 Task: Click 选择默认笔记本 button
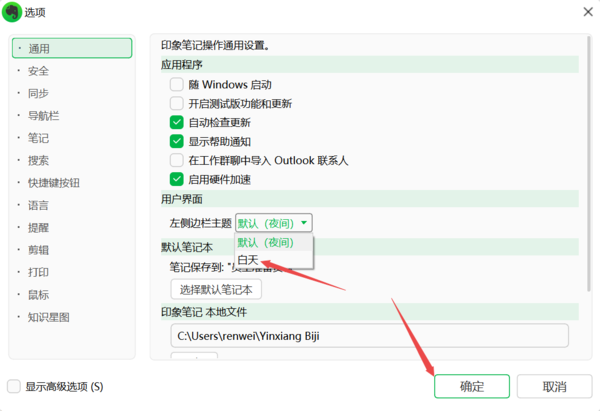pos(216,290)
